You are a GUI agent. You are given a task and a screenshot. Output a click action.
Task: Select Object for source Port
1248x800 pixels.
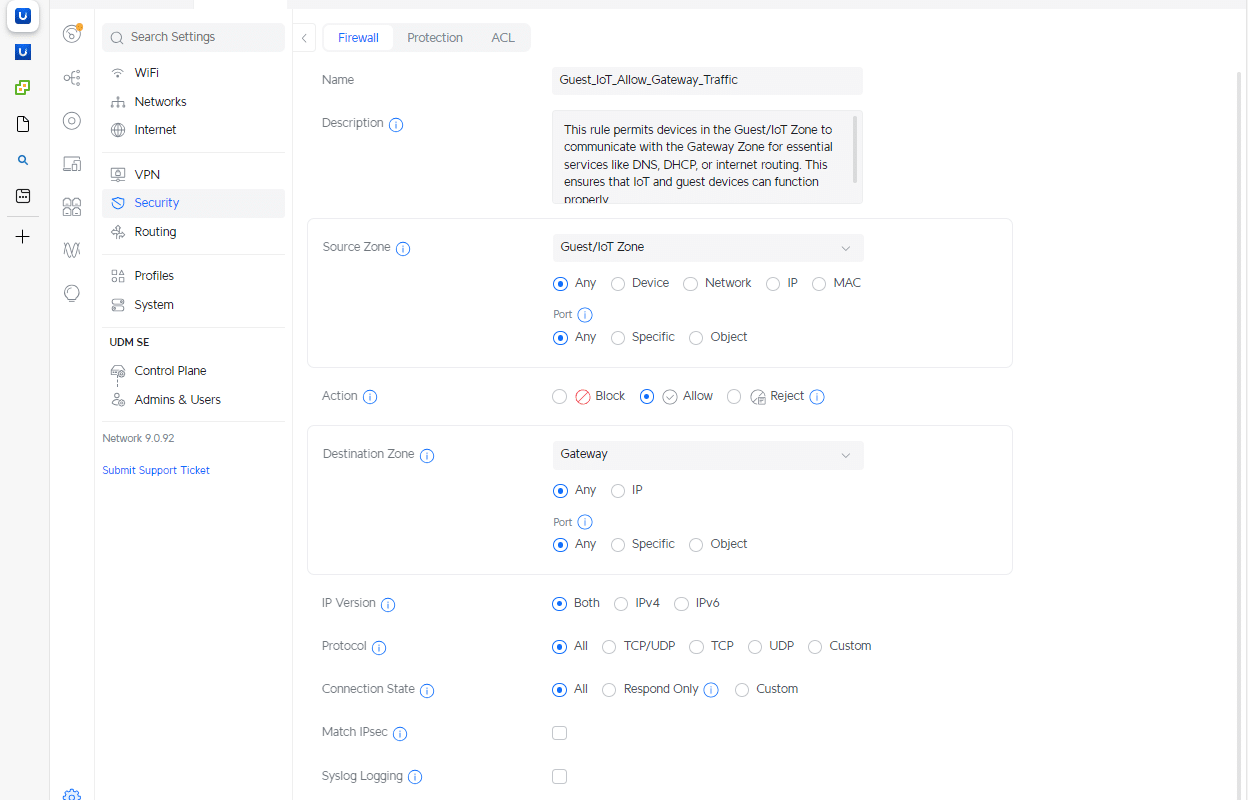coord(696,338)
